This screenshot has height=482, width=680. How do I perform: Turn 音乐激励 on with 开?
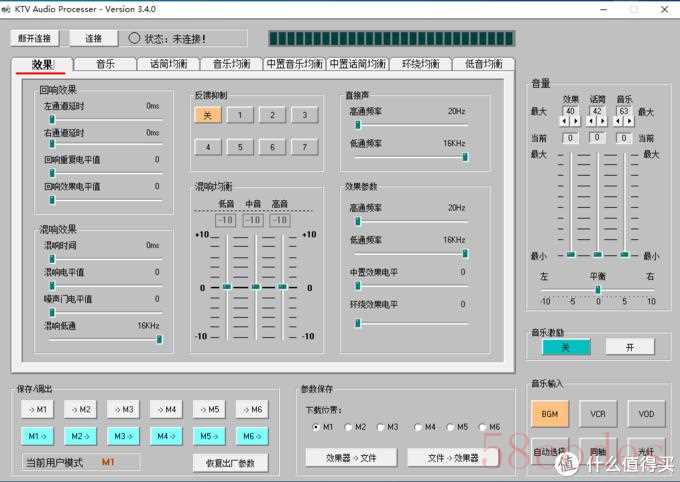point(630,347)
